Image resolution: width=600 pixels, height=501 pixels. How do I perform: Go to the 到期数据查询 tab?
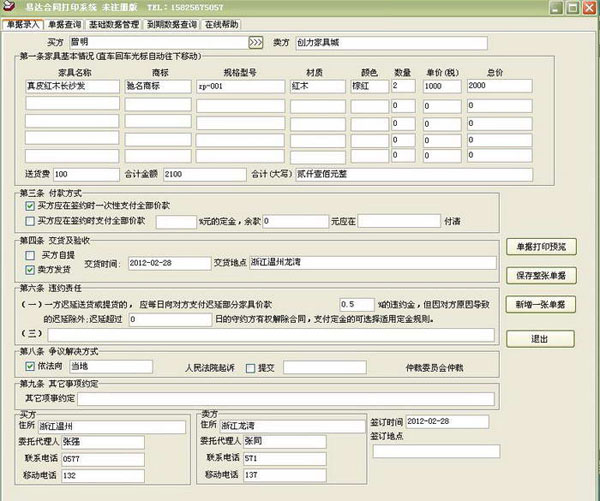click(x=172, y=24)
